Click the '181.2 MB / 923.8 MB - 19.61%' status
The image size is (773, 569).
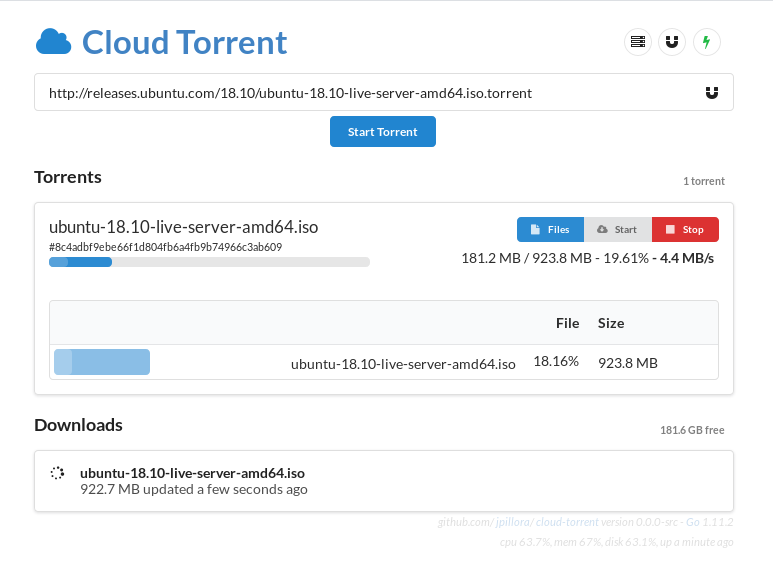555,258
